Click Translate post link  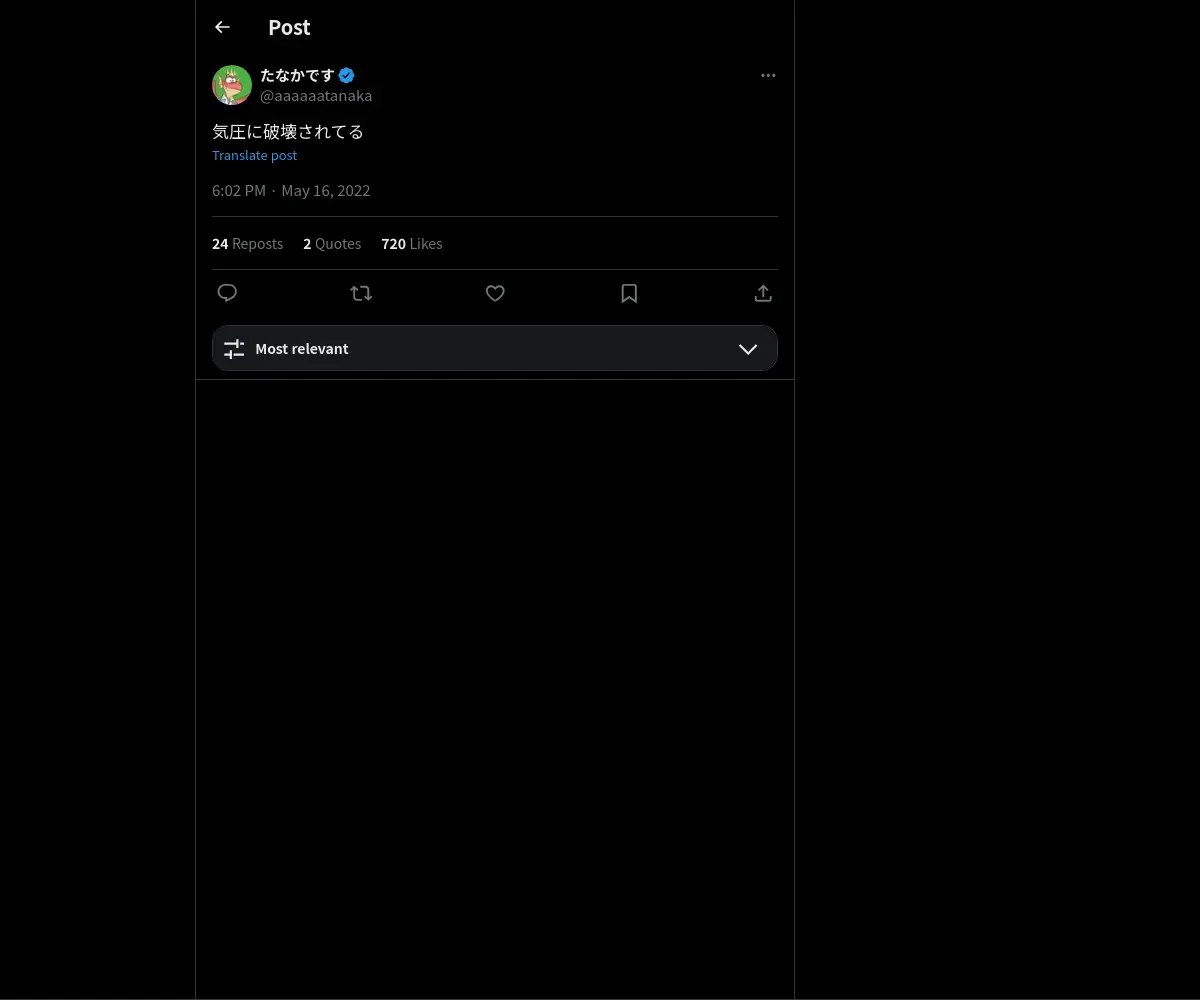[x=254, y=155]
